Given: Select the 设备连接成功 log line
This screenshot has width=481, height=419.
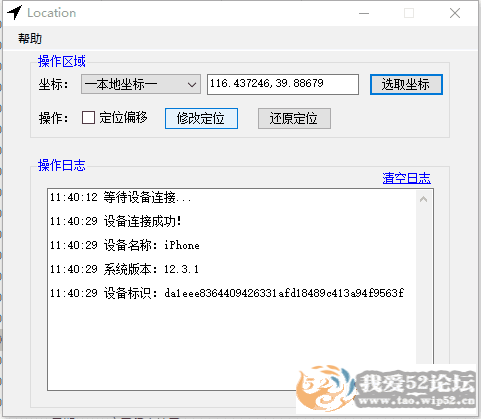Looking at the screenshot, I should [x=116, y=221].
